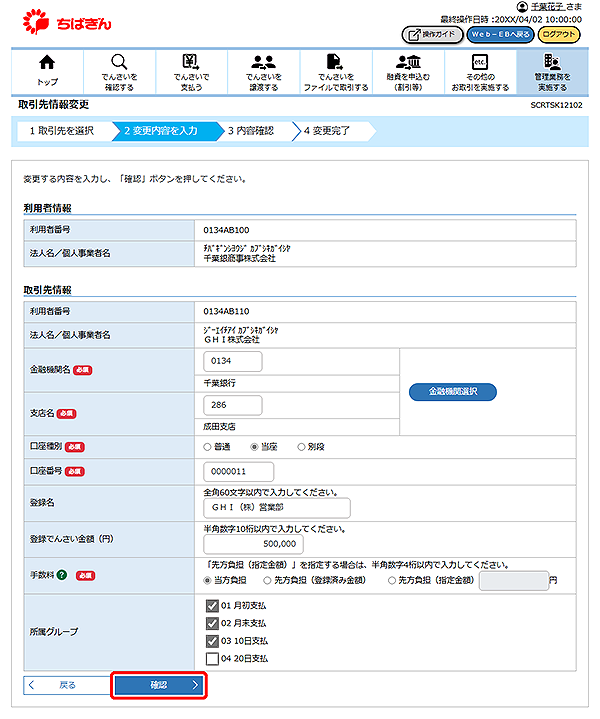Click the 確認 confirm button
Image resolution: width=600 pixels, height=719 pixels.
(159, 685)
